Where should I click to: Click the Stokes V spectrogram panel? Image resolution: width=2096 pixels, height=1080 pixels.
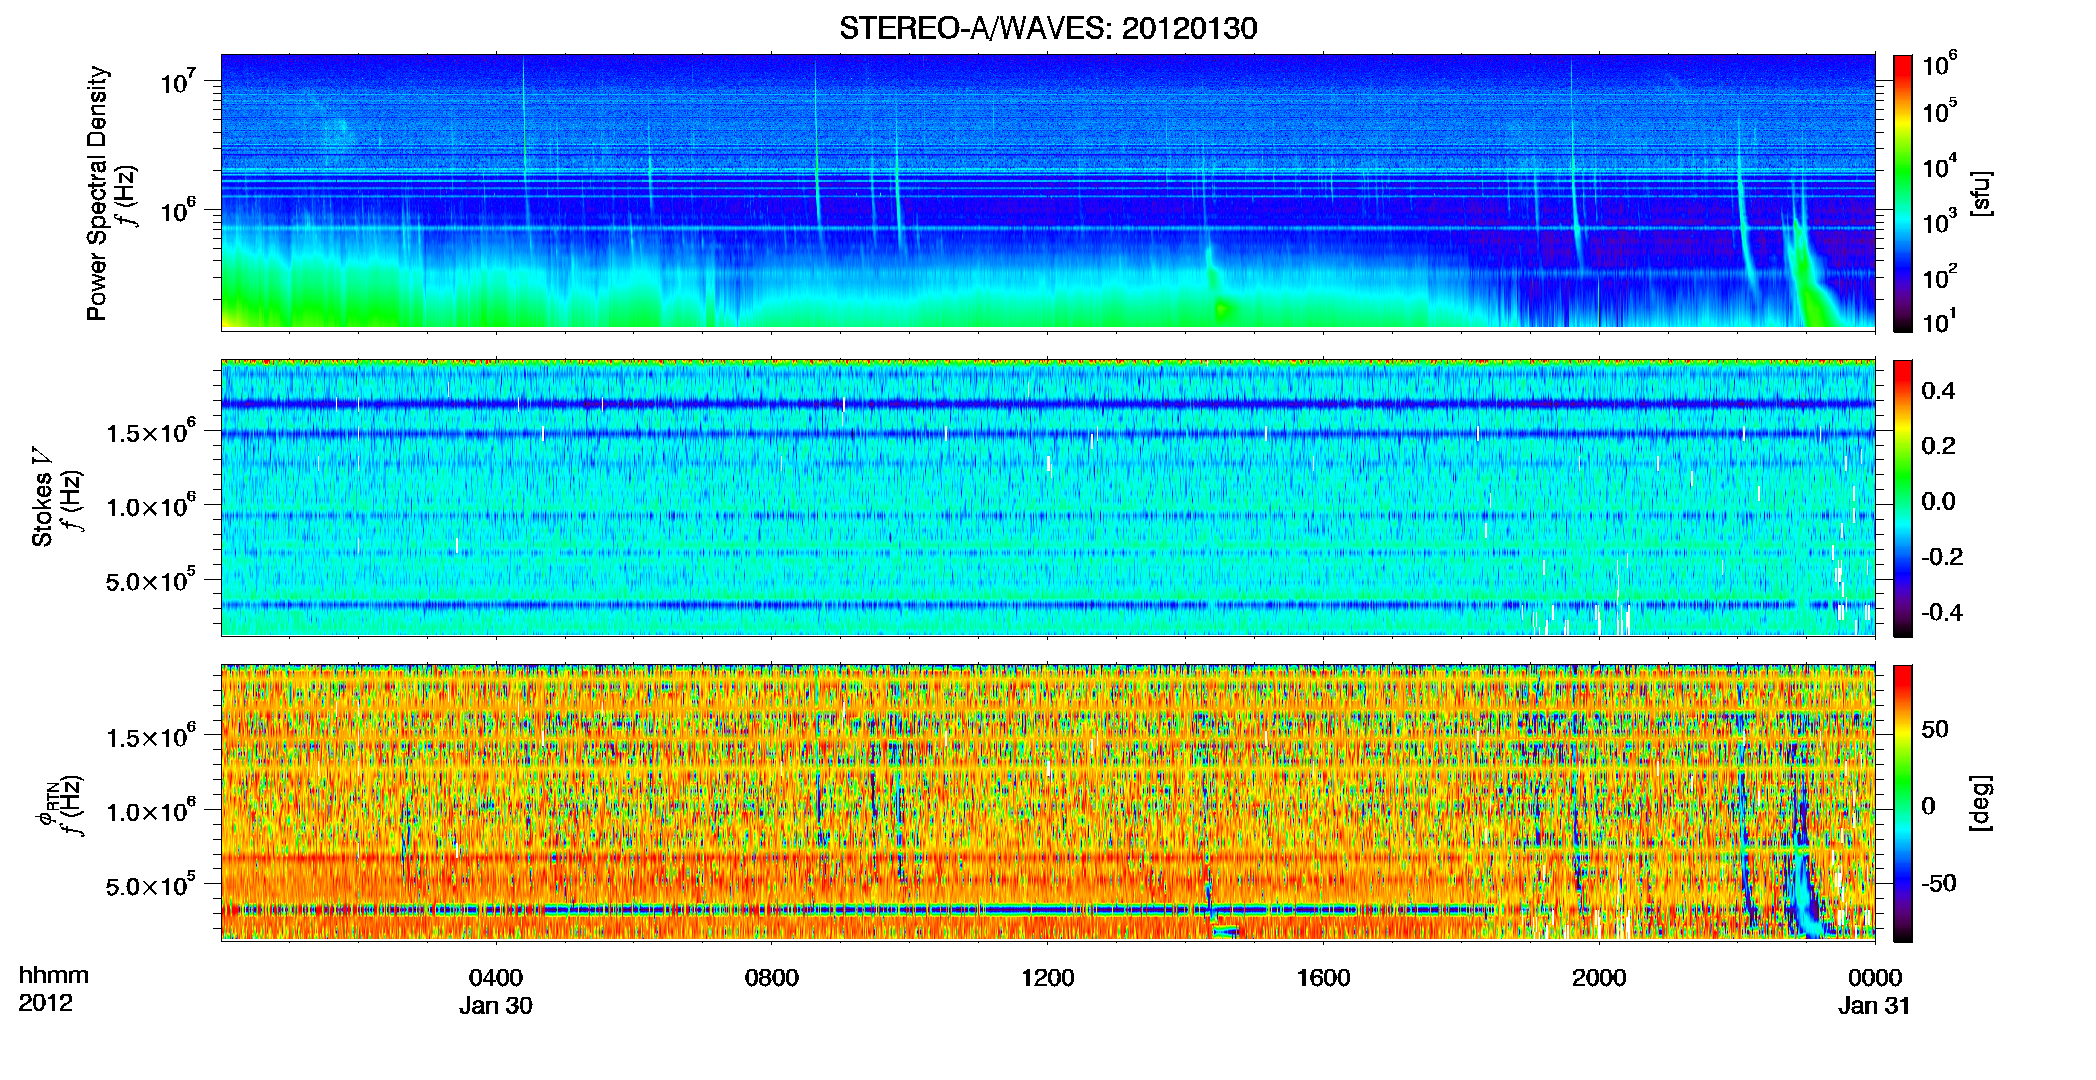coord(1048,498)
